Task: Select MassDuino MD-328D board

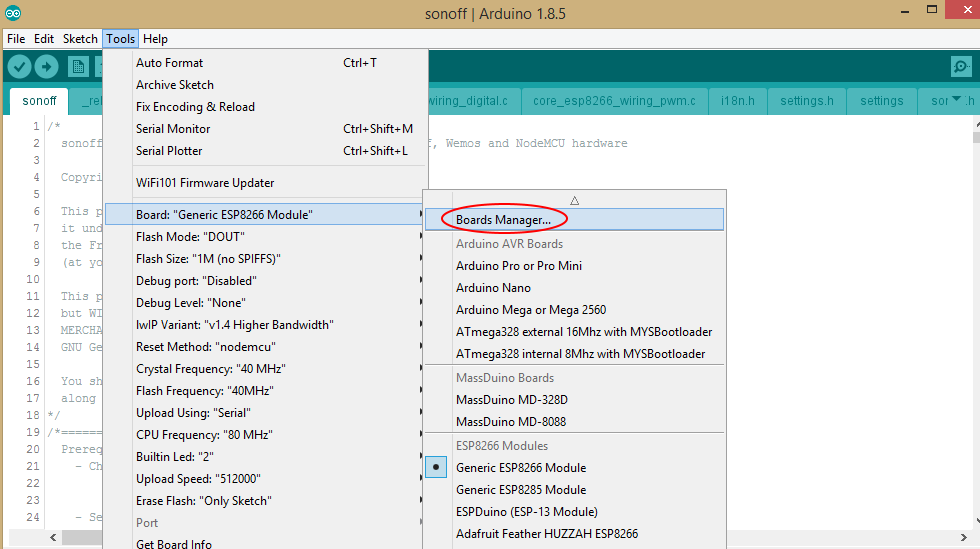Action: (574, 400)
